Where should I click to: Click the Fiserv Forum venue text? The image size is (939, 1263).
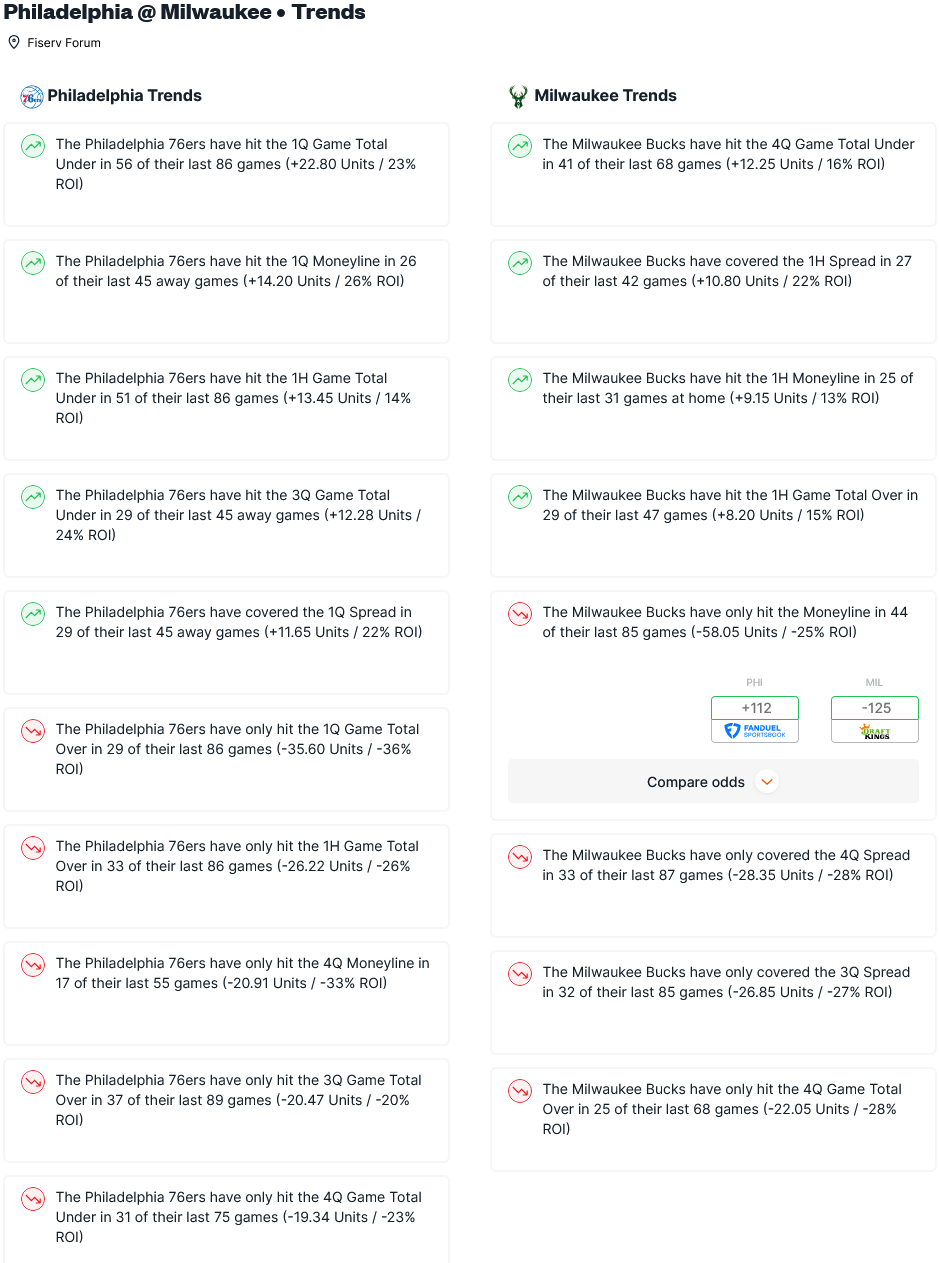tap(64, 43)
